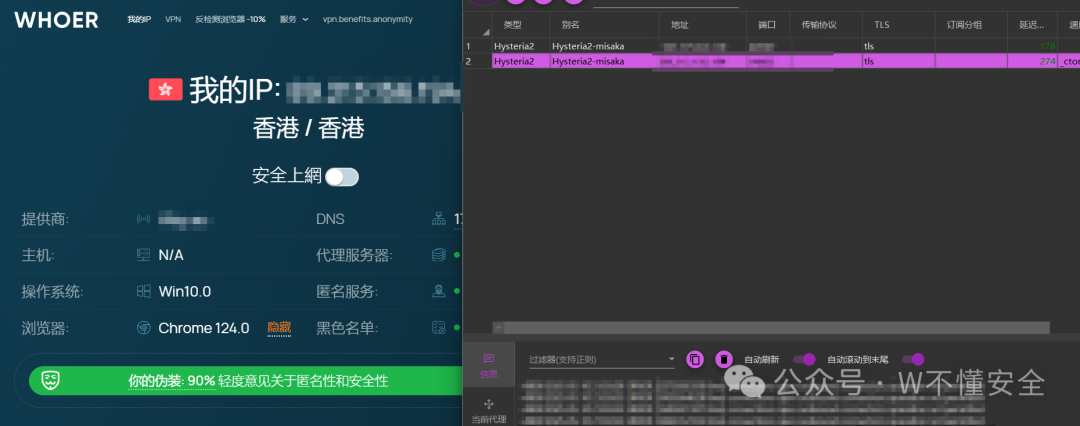Viewport: 1080px width, 426px height.
Task: Open the 过滤器(支持正则) filter combo box
Action: [601, 360]
